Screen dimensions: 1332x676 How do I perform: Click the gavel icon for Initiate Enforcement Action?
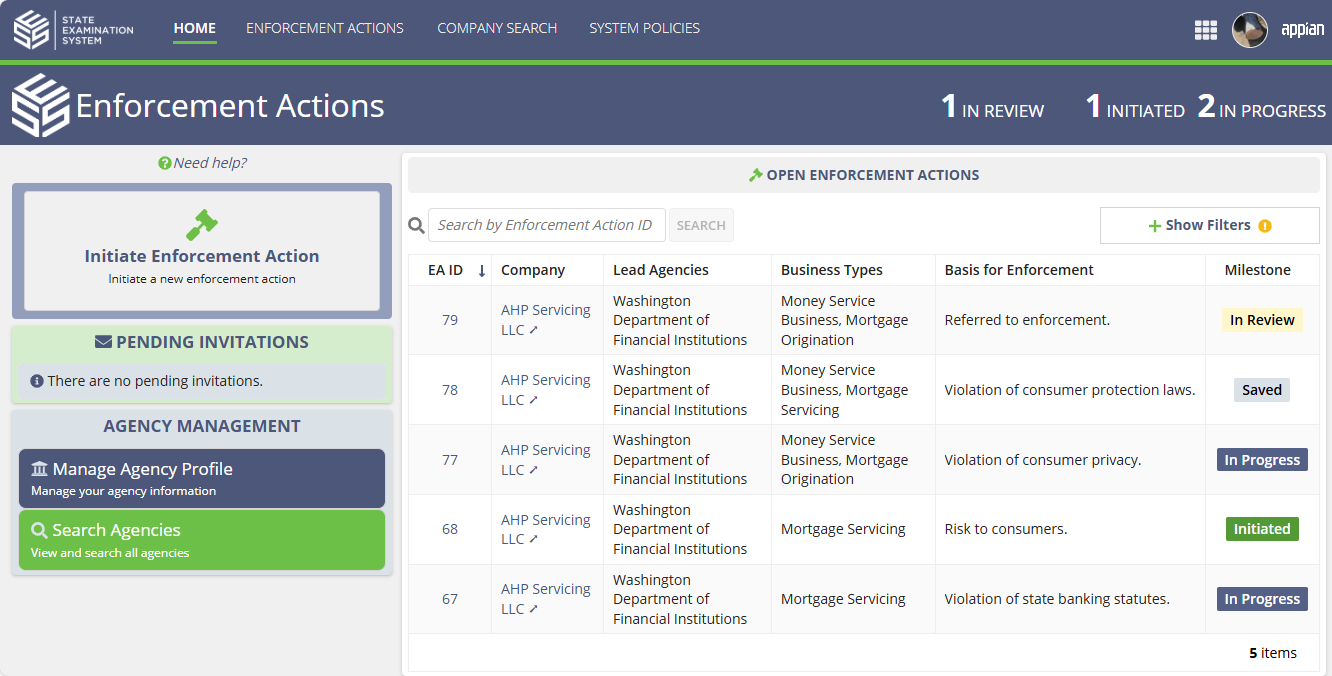pos(202,224)
